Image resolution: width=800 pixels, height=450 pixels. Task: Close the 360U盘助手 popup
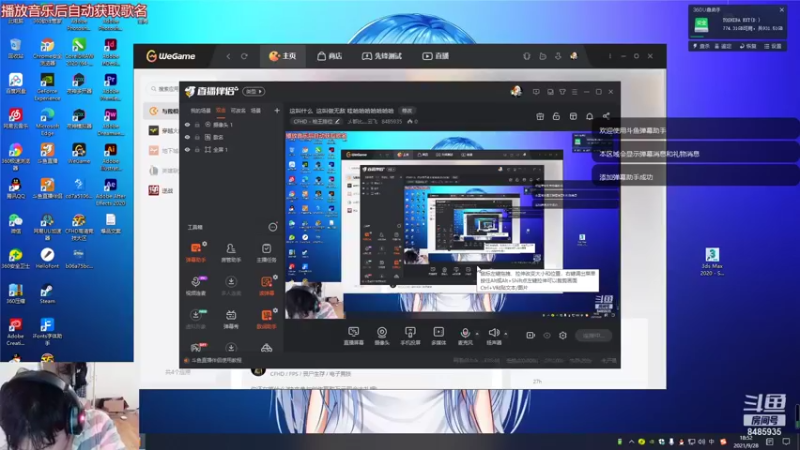[x=782, y=10]
